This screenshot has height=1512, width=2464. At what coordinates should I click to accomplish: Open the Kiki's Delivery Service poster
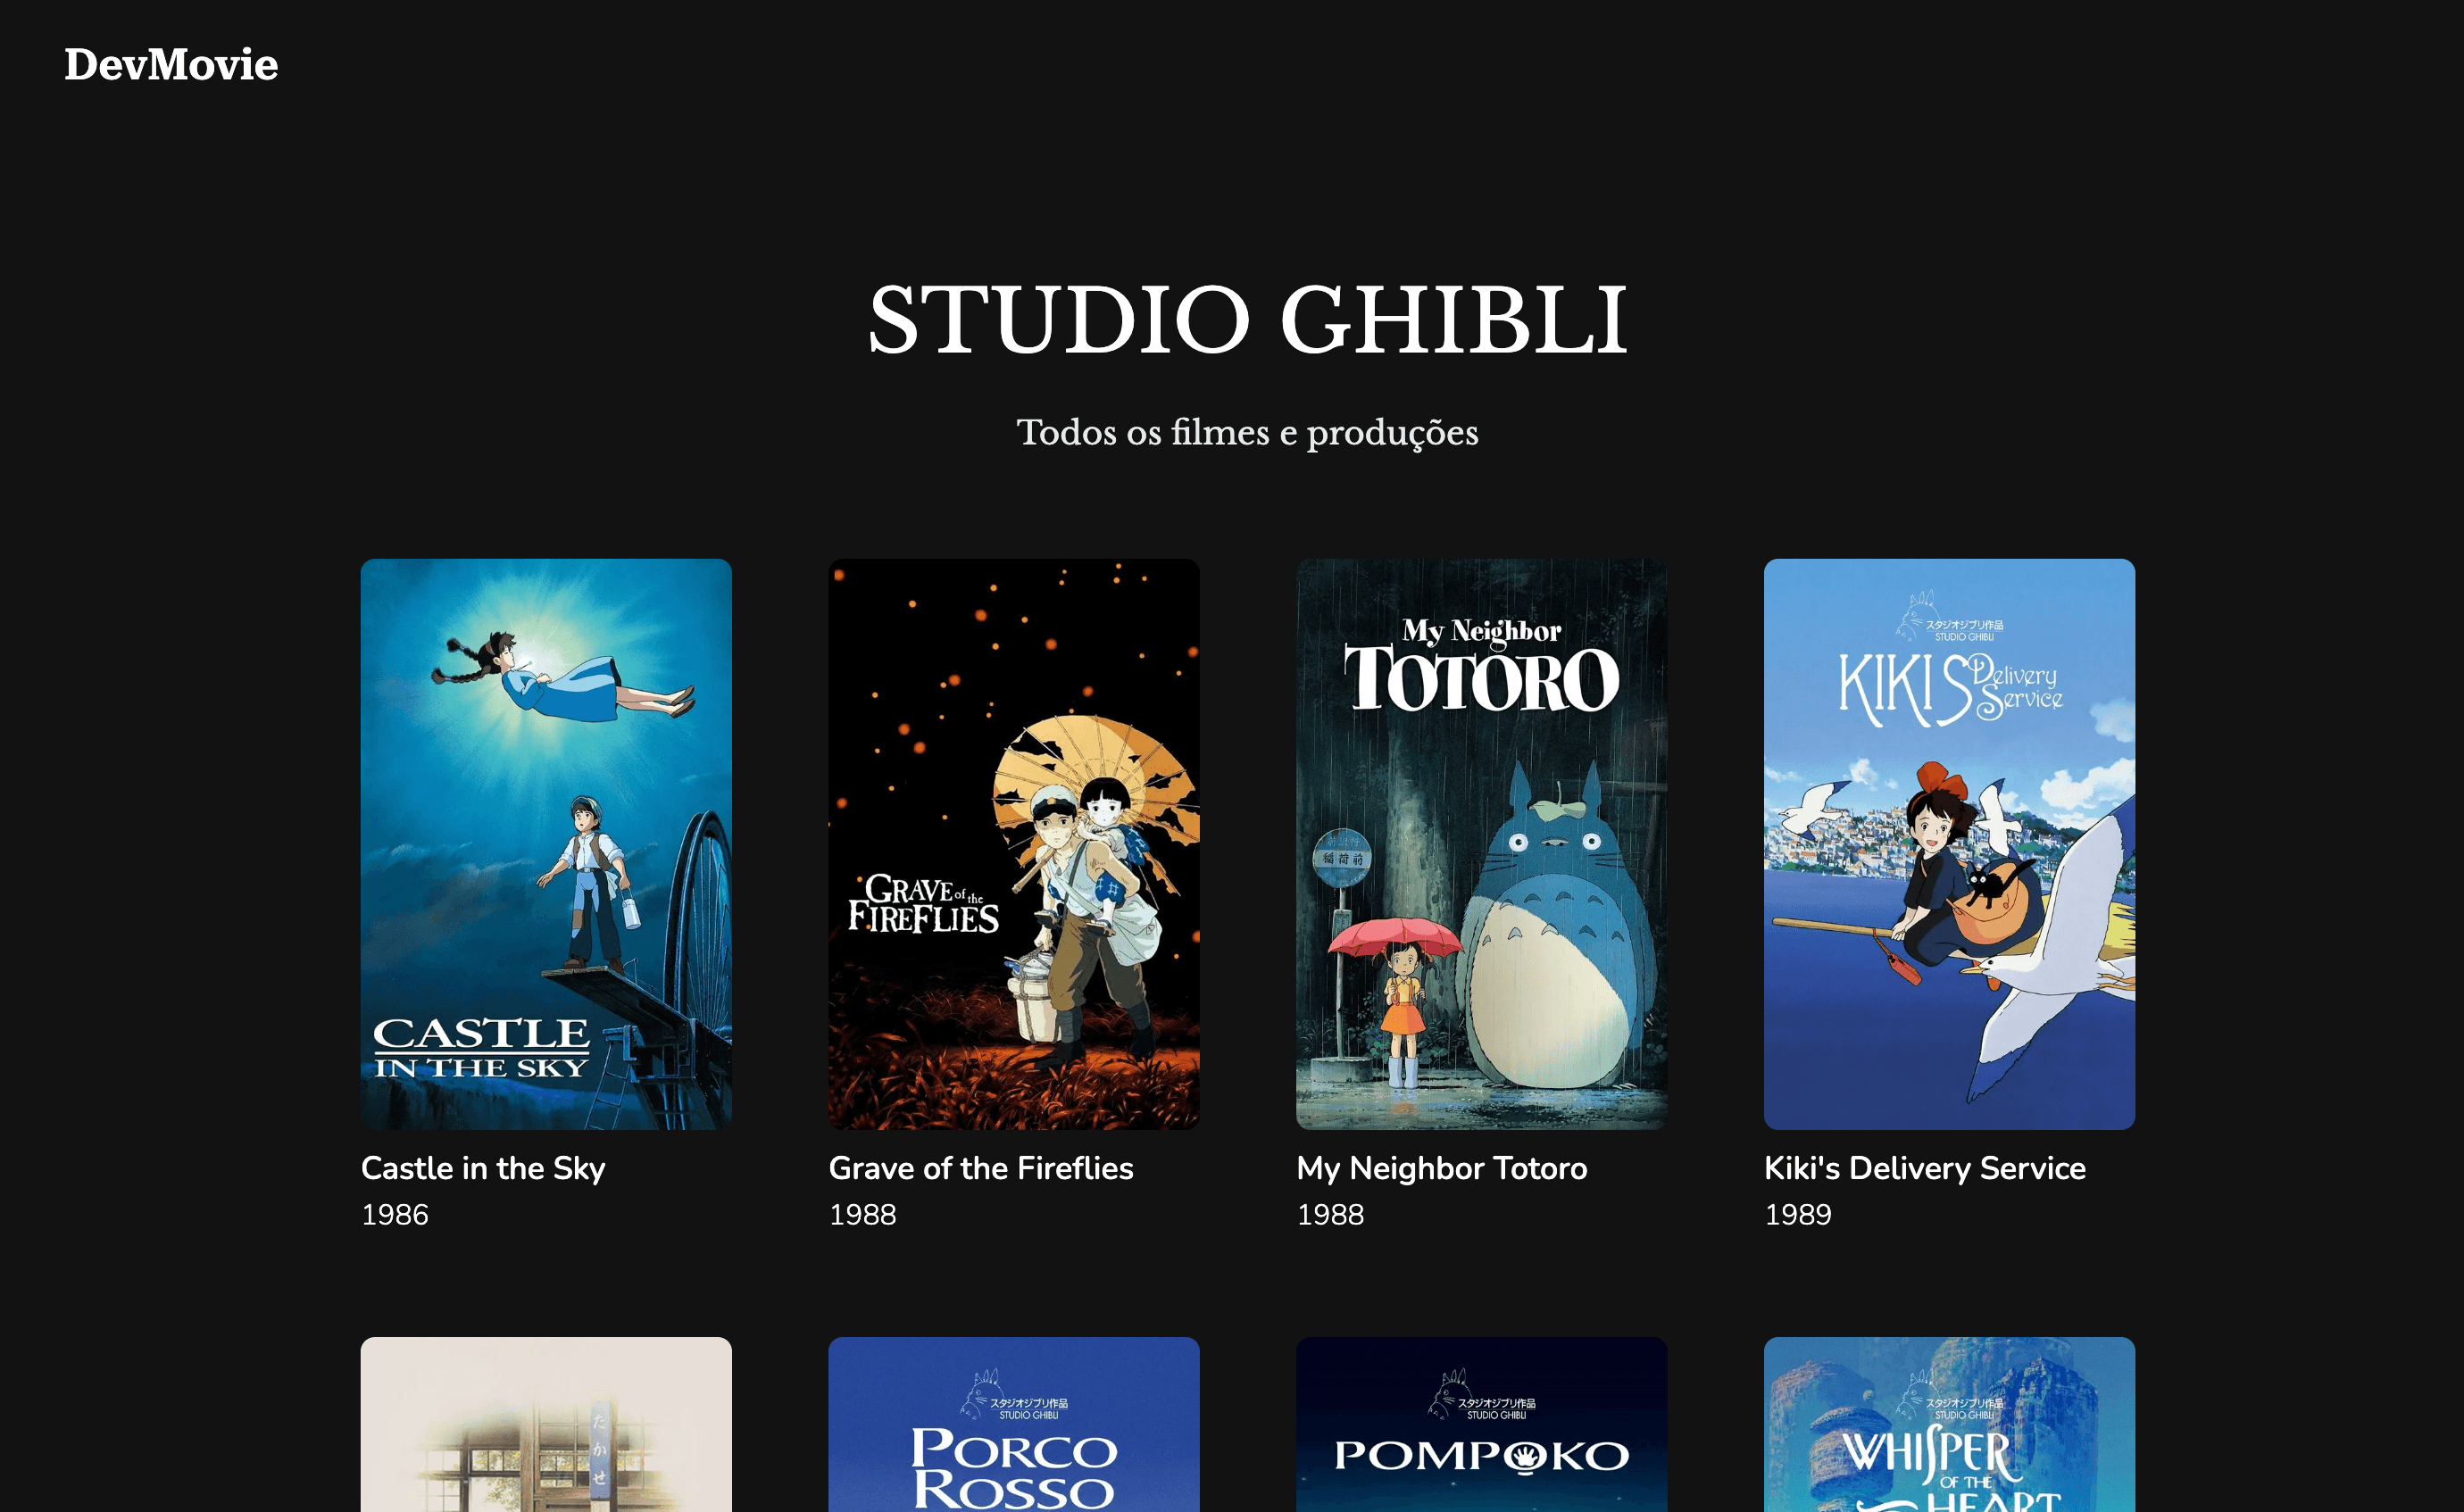coord(1950,844)
